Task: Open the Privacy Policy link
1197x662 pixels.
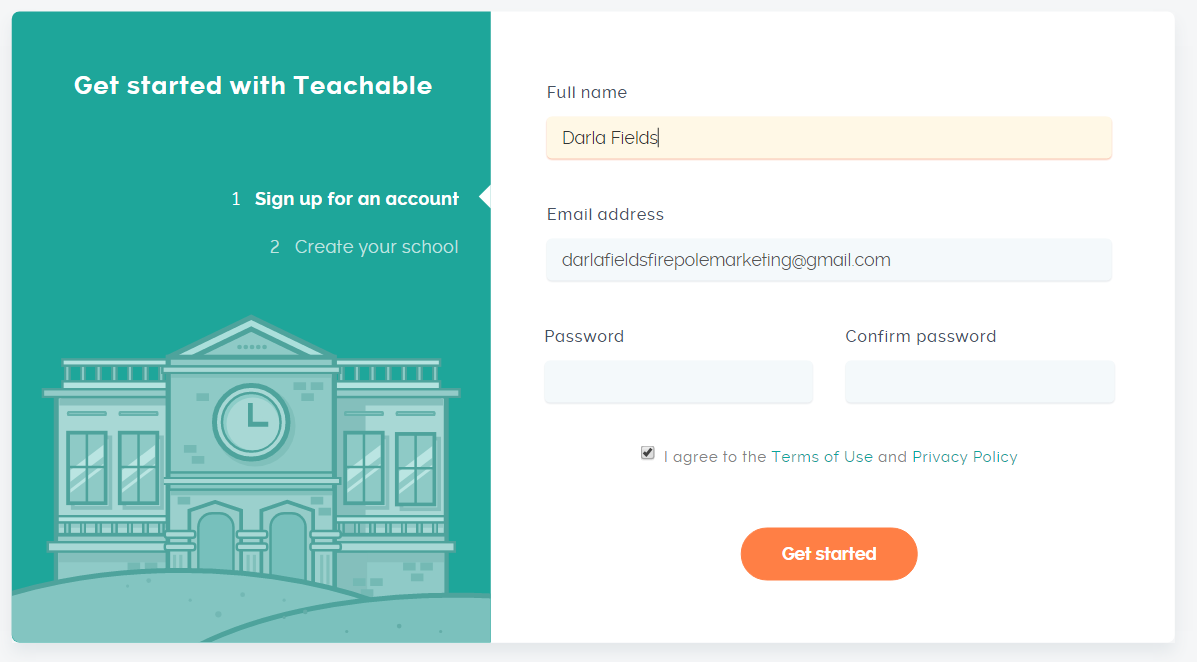Action: coord(964,457)
